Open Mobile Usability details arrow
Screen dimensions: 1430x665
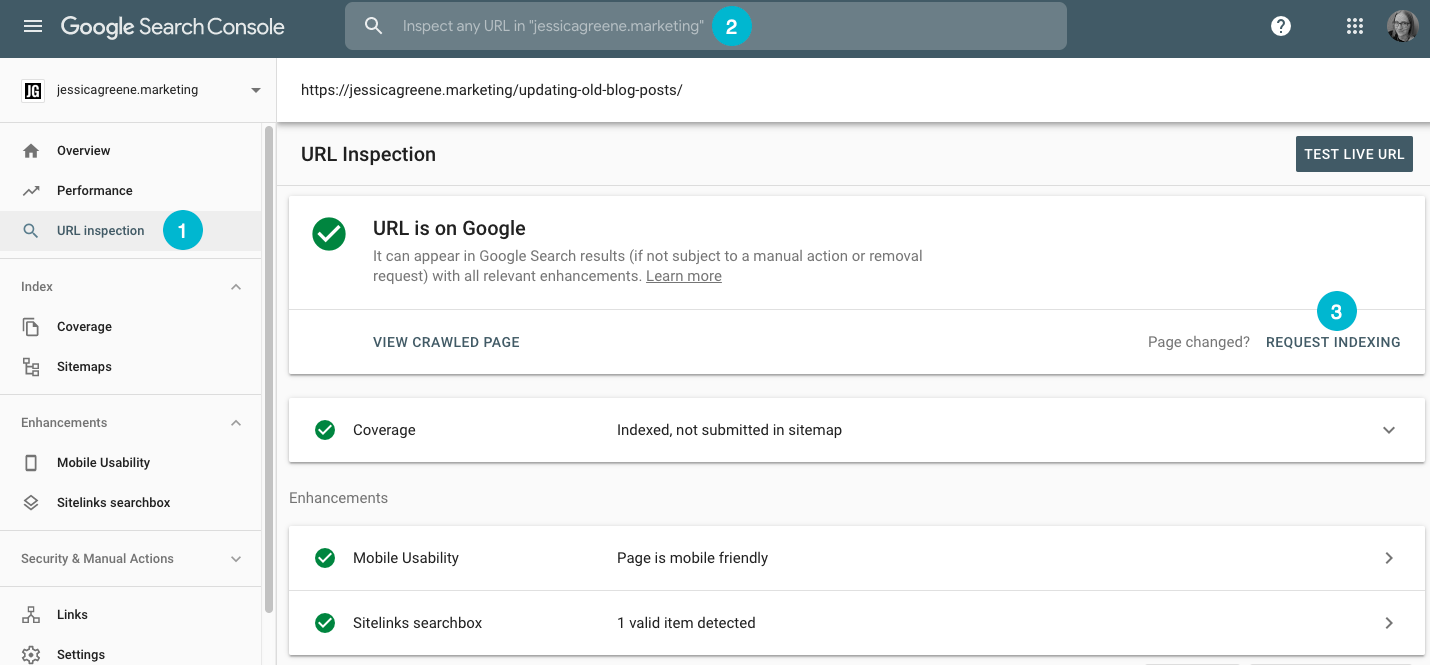pos(1389,558)
